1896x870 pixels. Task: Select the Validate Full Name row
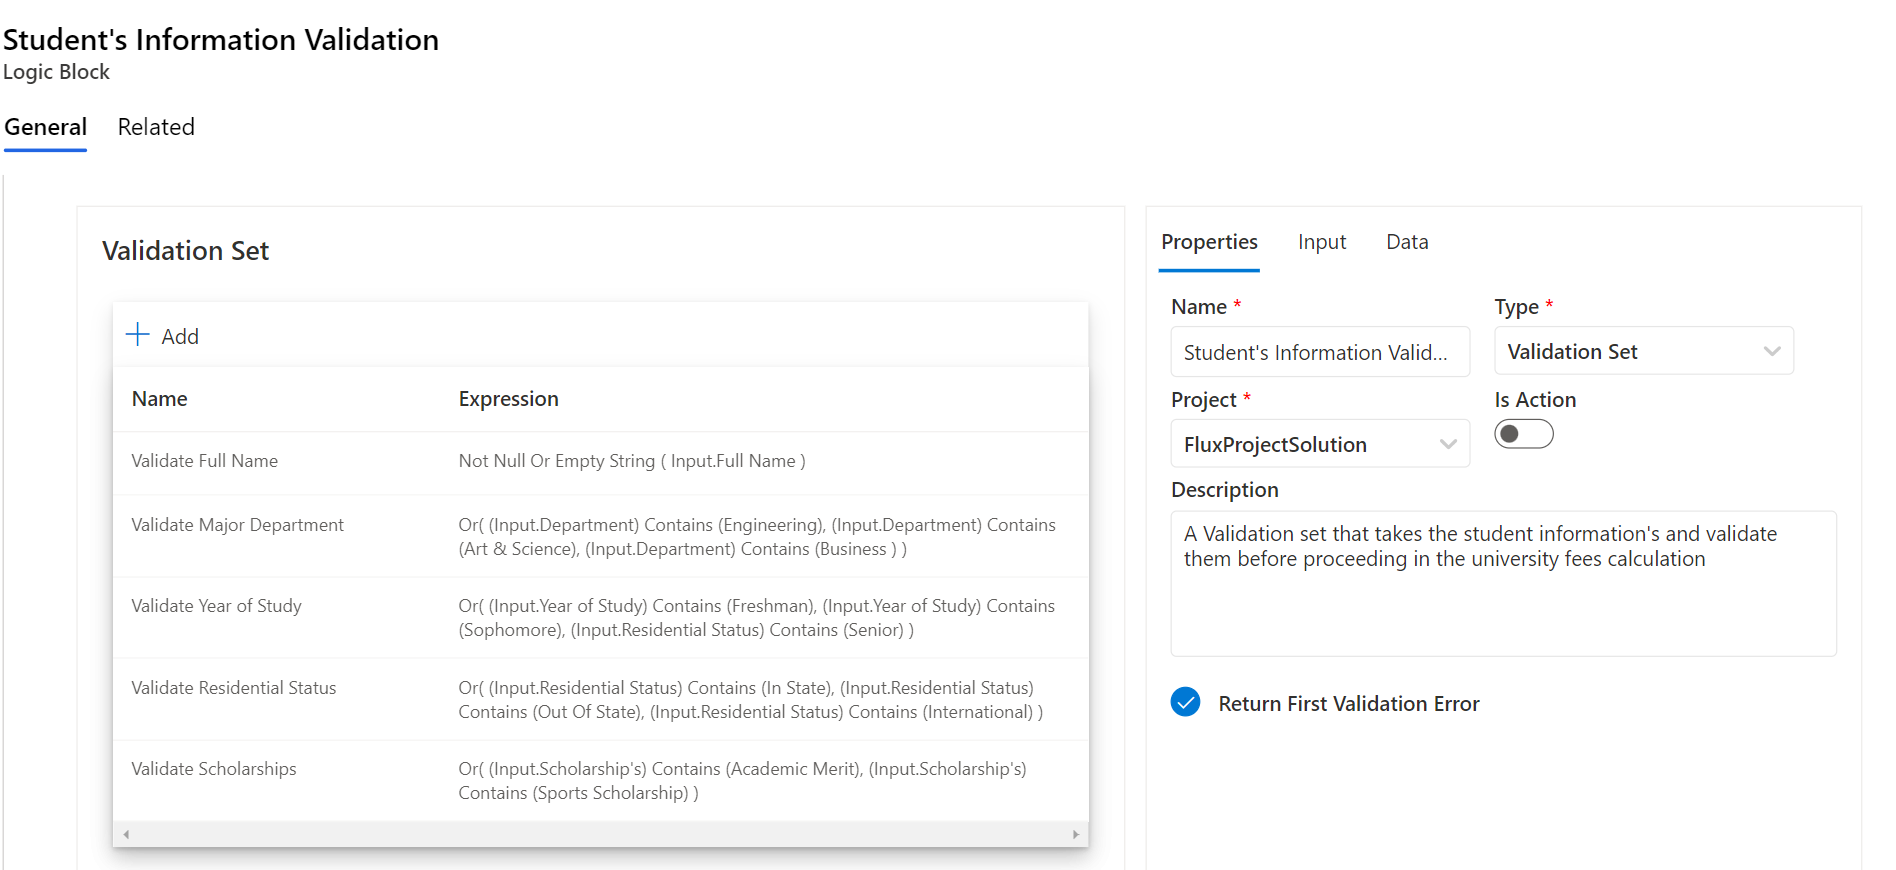click(600, 461)
